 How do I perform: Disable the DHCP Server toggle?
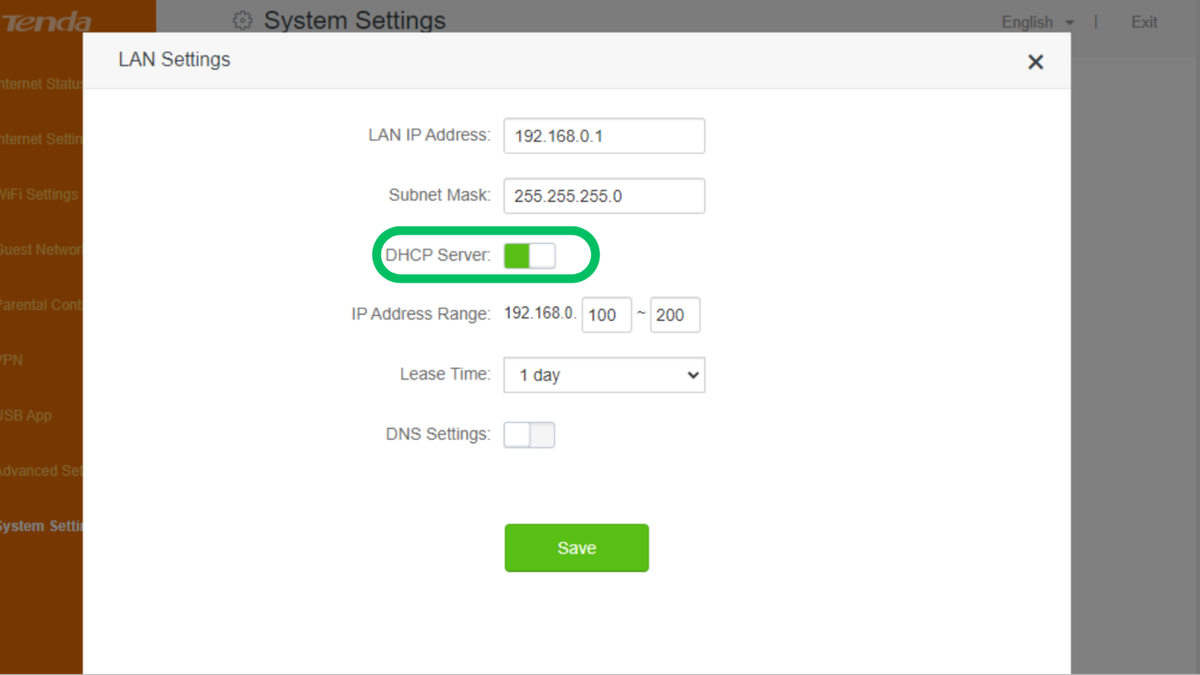click(528, 255)
